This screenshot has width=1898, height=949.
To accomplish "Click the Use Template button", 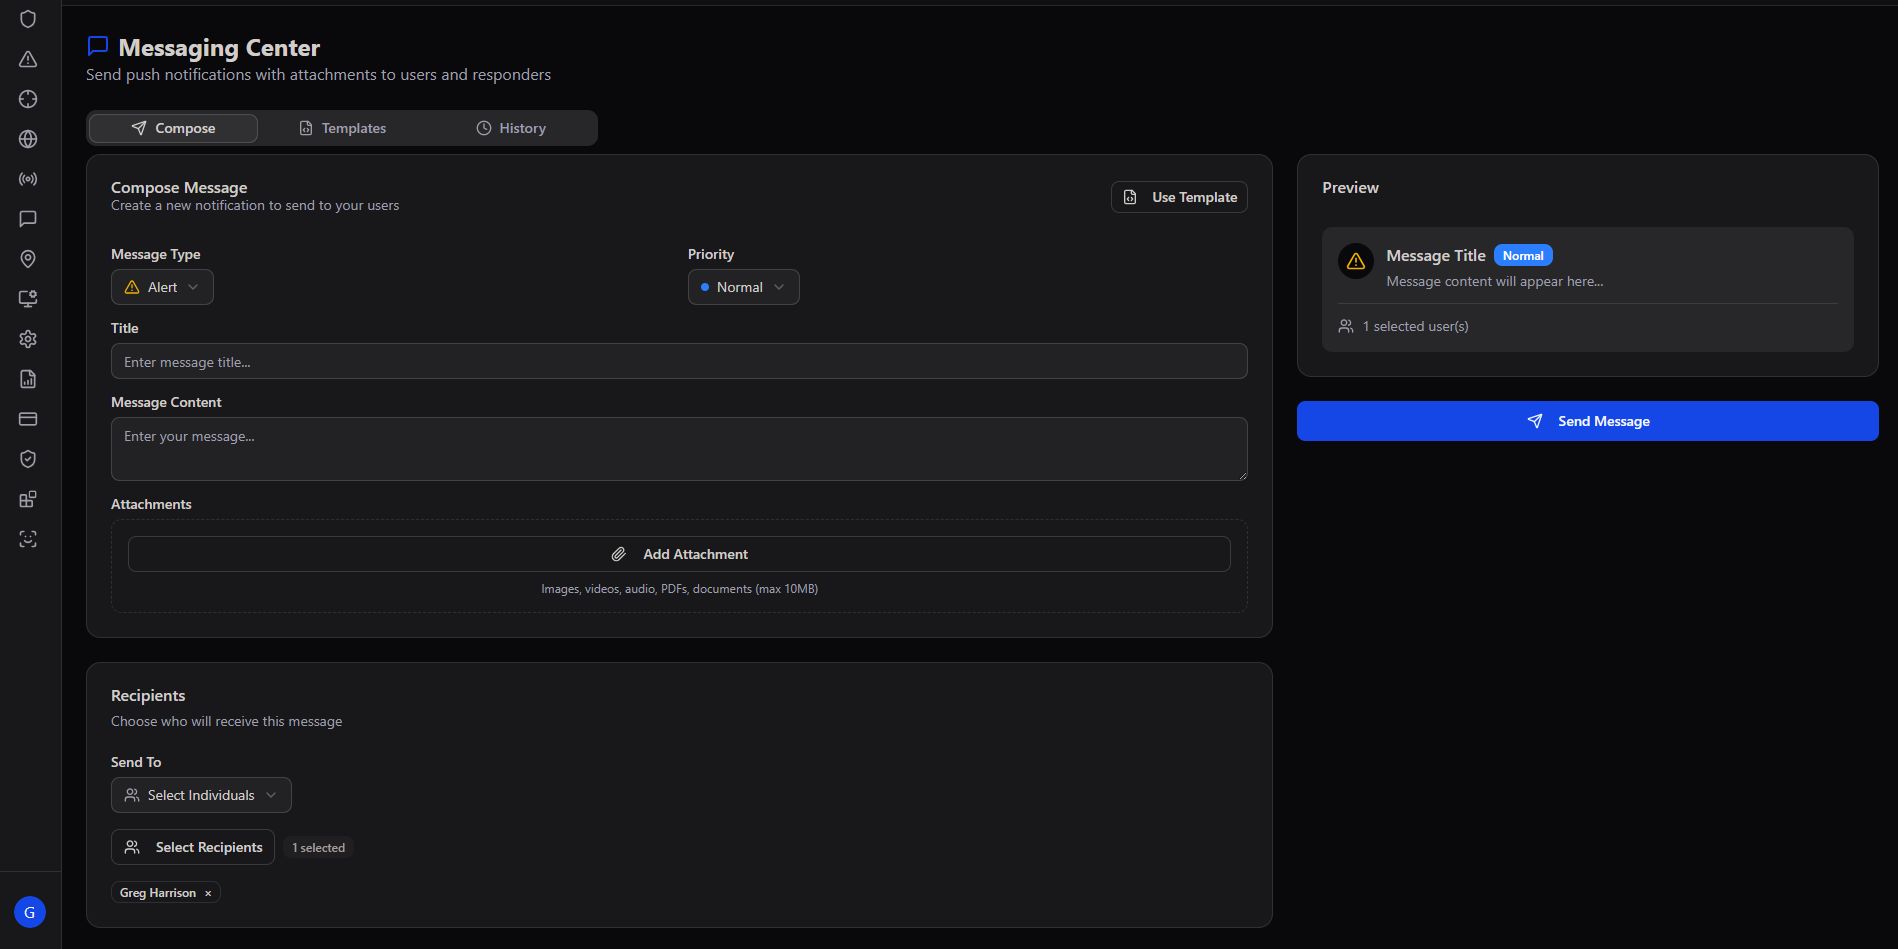I will [1179, 197].
